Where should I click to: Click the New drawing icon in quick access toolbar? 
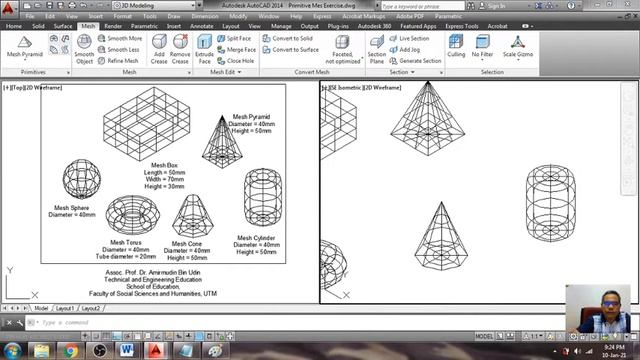tap(27, 6)
